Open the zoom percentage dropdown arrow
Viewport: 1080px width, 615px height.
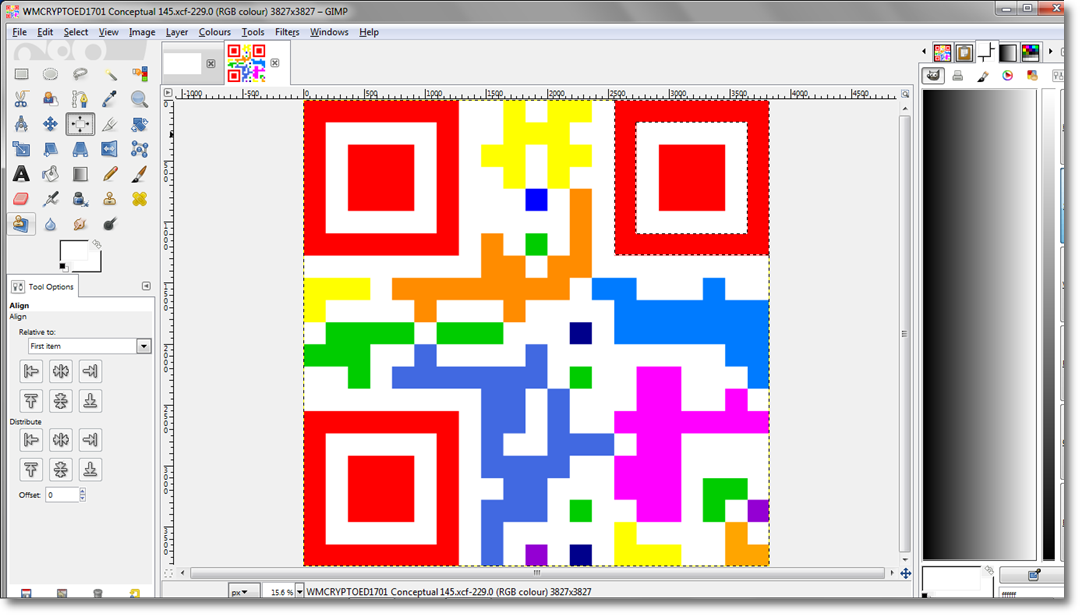coord(300,592)
